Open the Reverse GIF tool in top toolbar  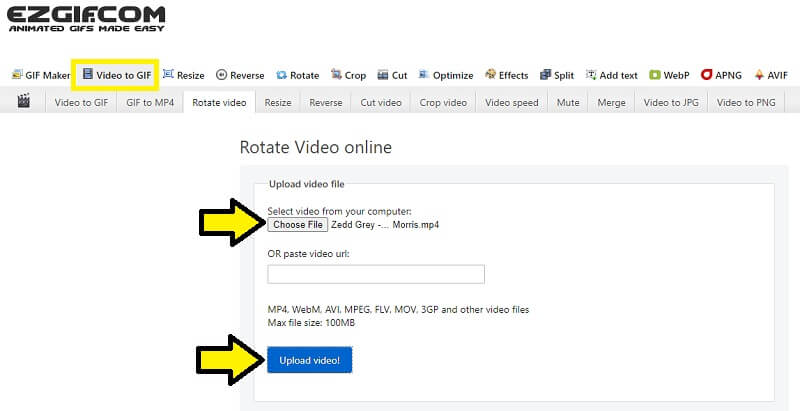[x=240, y=75]
